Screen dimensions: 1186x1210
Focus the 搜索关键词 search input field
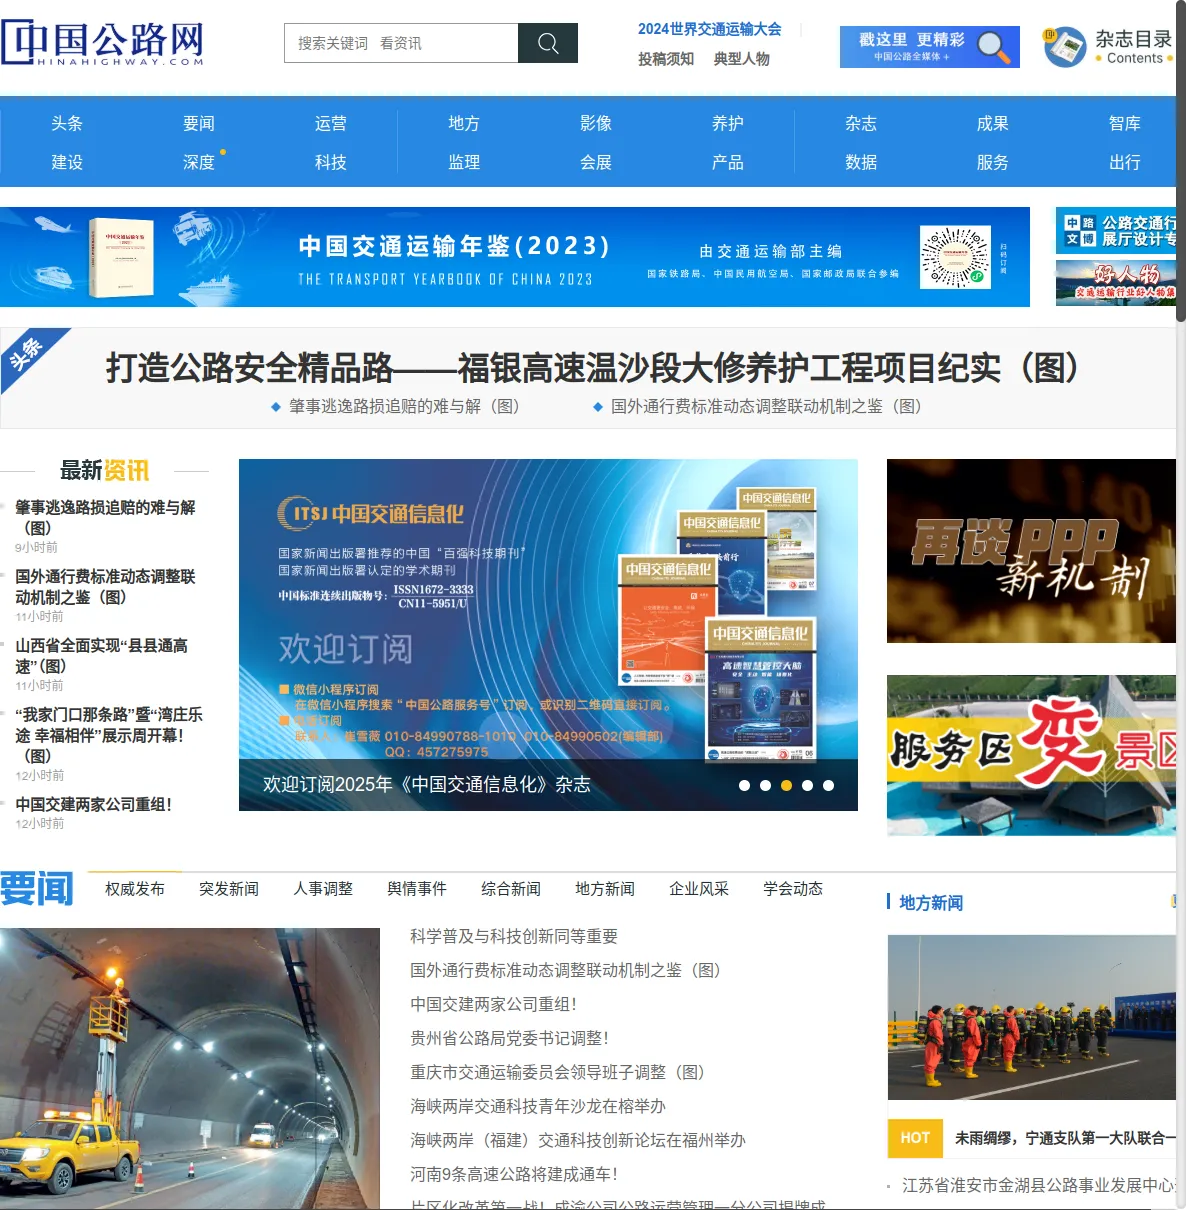[x=401, y=43]
